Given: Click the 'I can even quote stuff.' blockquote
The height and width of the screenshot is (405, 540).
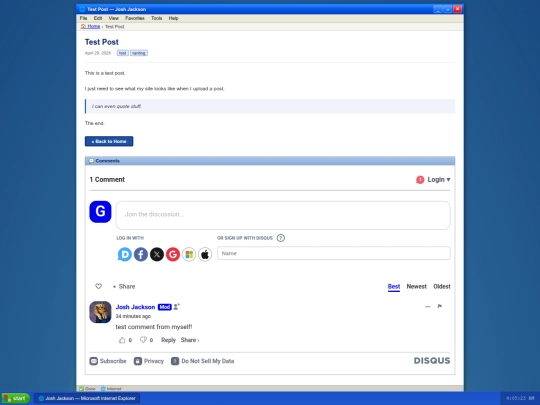Looking at the screenshot, I should coord(270,106).
